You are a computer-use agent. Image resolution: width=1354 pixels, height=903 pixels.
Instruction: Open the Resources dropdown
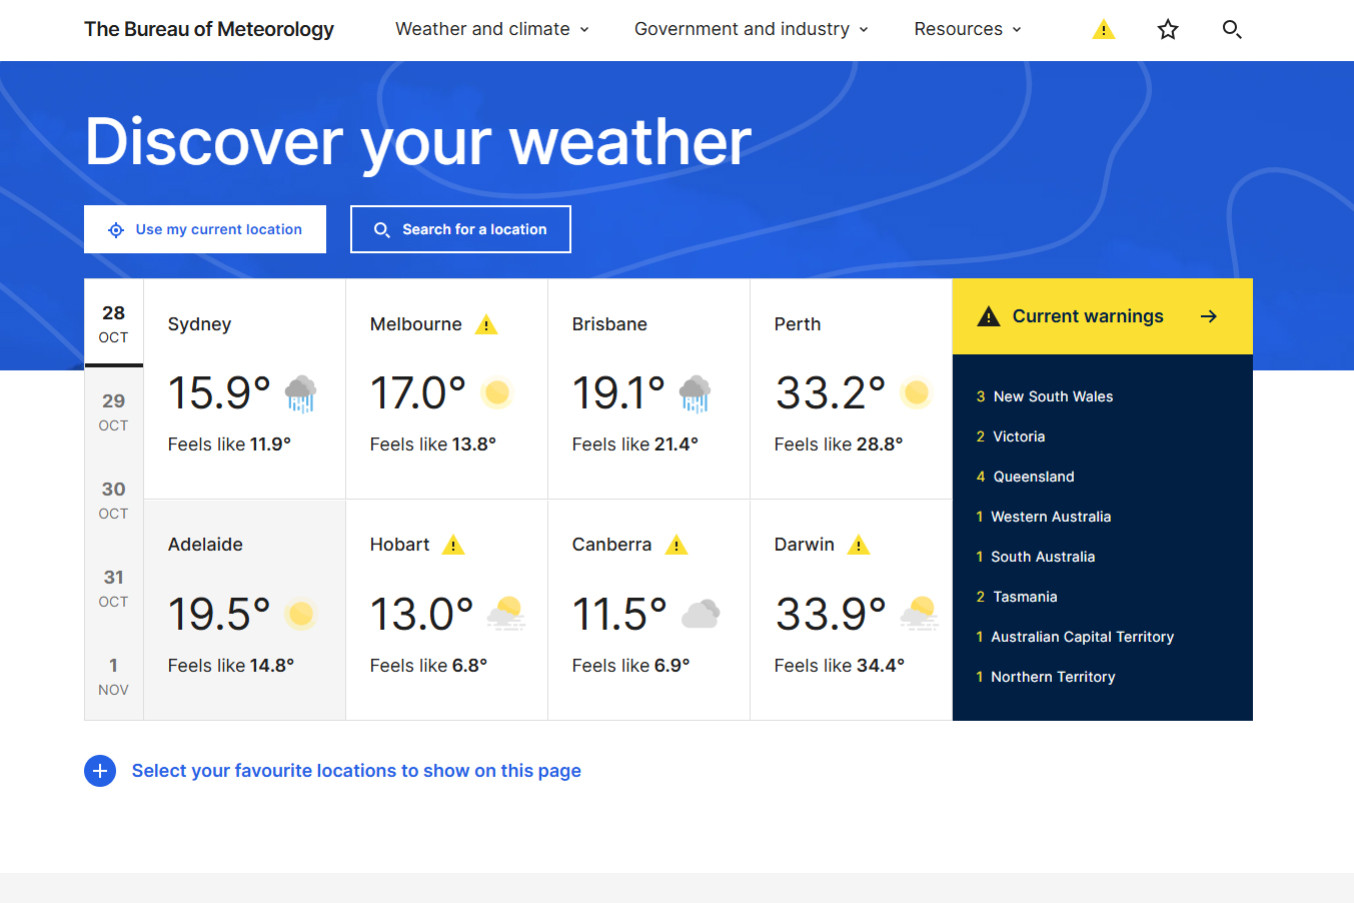click(x=966, y=29)
